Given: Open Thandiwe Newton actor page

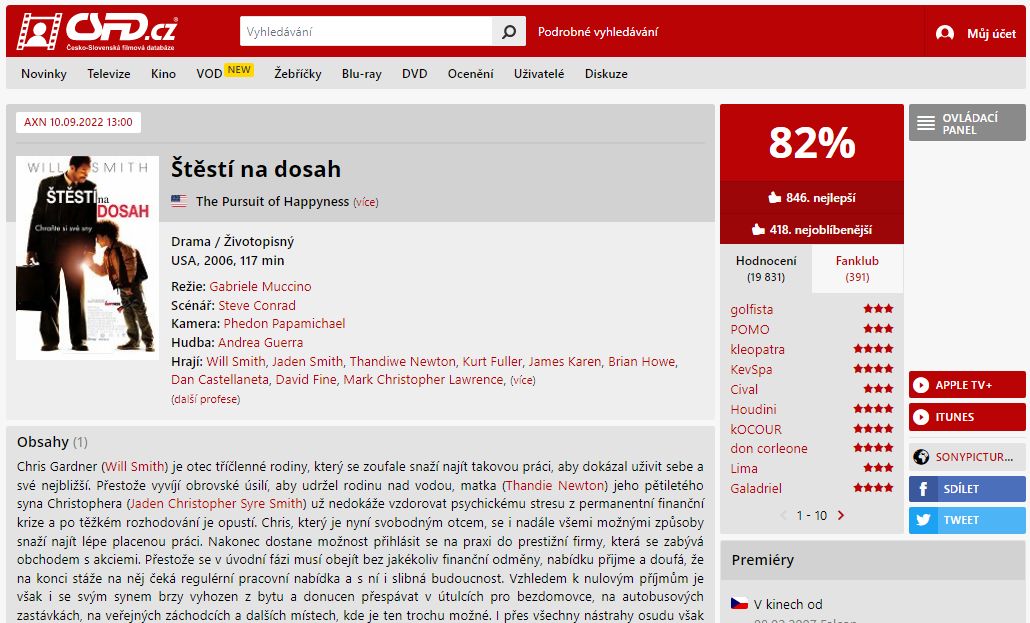Looking at the screenshot, I should (402, 361).
